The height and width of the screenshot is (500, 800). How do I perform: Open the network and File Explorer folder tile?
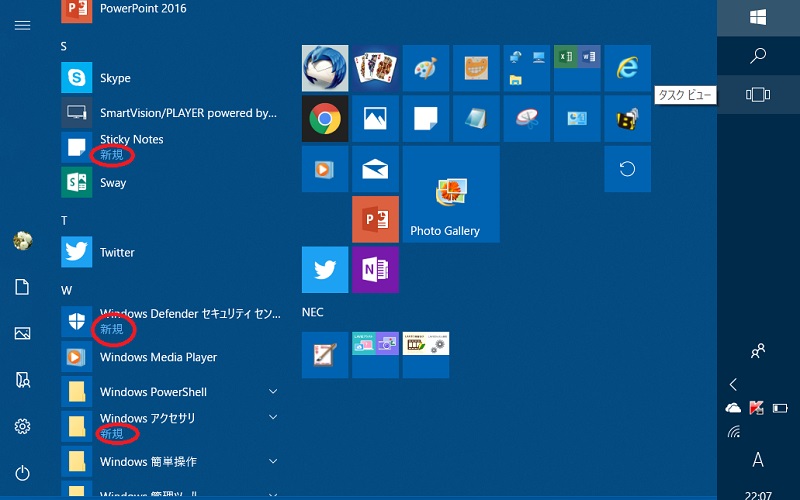pos(527,68)
